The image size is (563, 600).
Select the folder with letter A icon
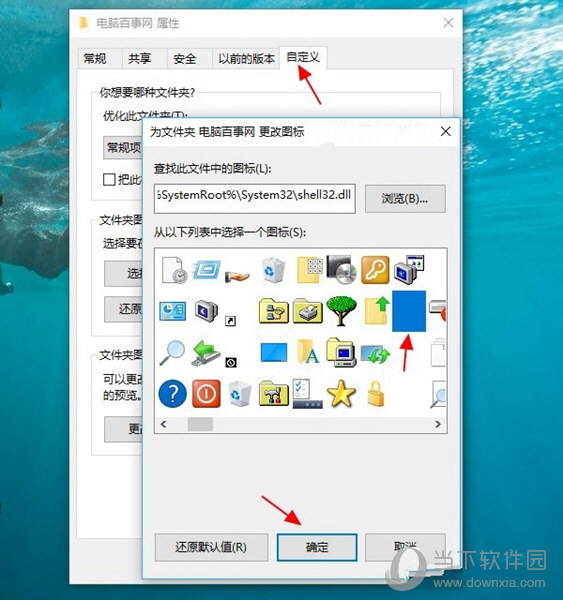tap(308, 351)
